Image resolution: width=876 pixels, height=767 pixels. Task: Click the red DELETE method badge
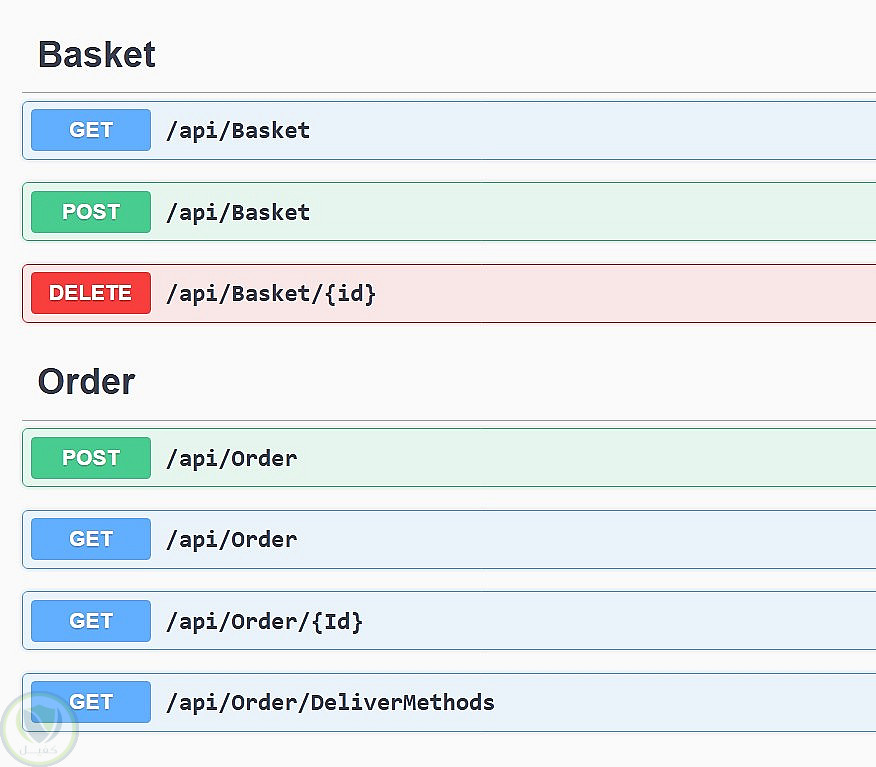click(91, 293)
